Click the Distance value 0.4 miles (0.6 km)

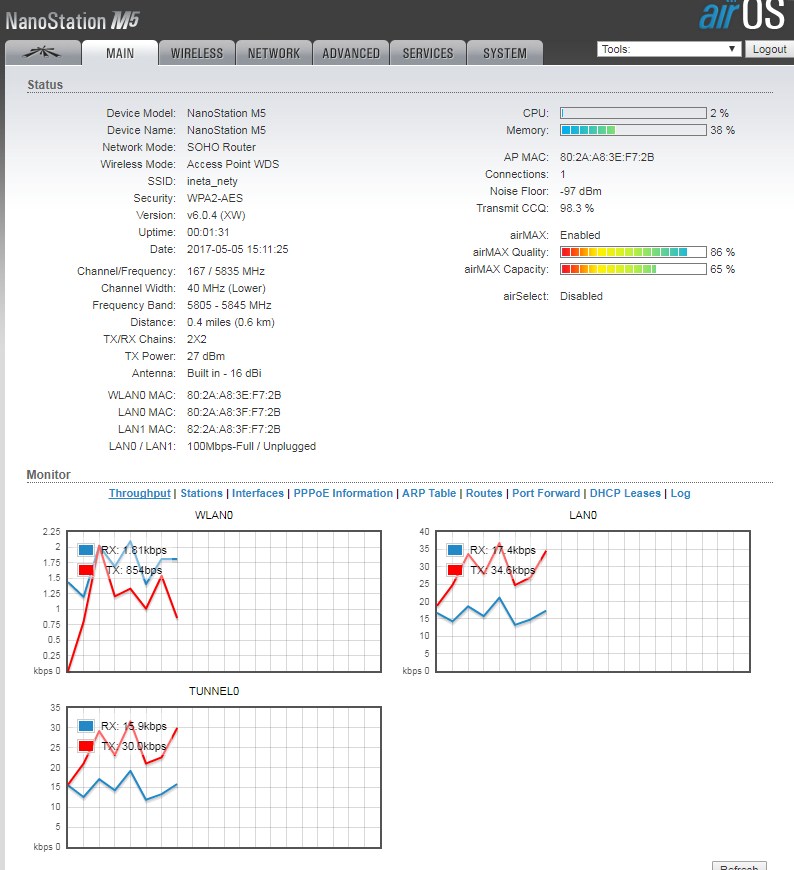click(x=231, y=322)
